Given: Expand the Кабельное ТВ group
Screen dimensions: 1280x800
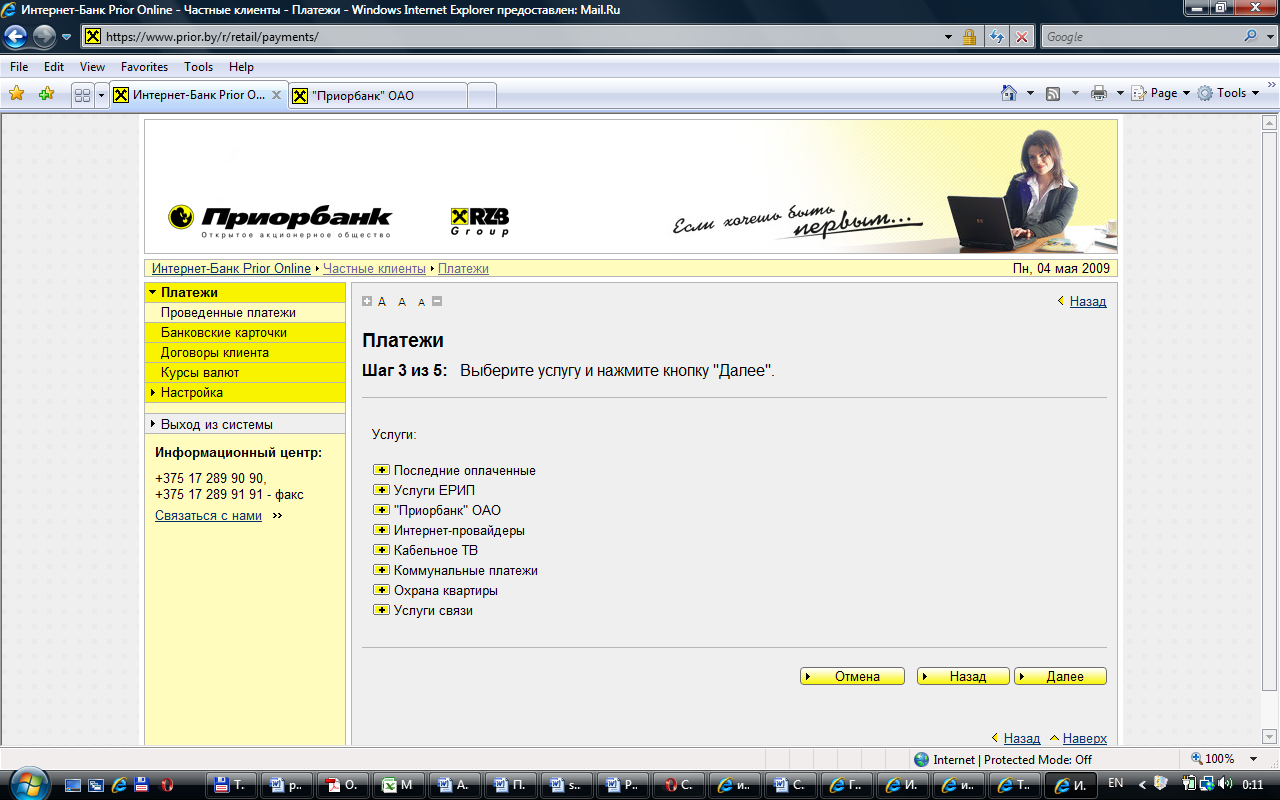Looking at the screenshot, I should 381,550.
